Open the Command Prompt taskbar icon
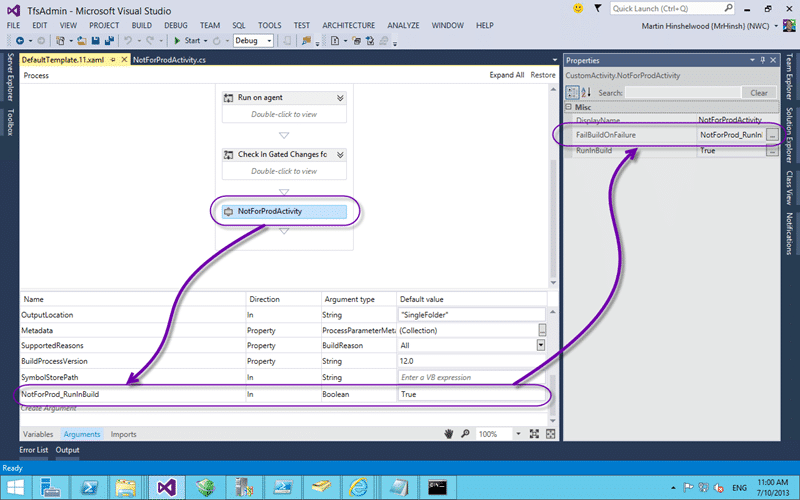This screenshot has height=500, width=800. point(437,487)
